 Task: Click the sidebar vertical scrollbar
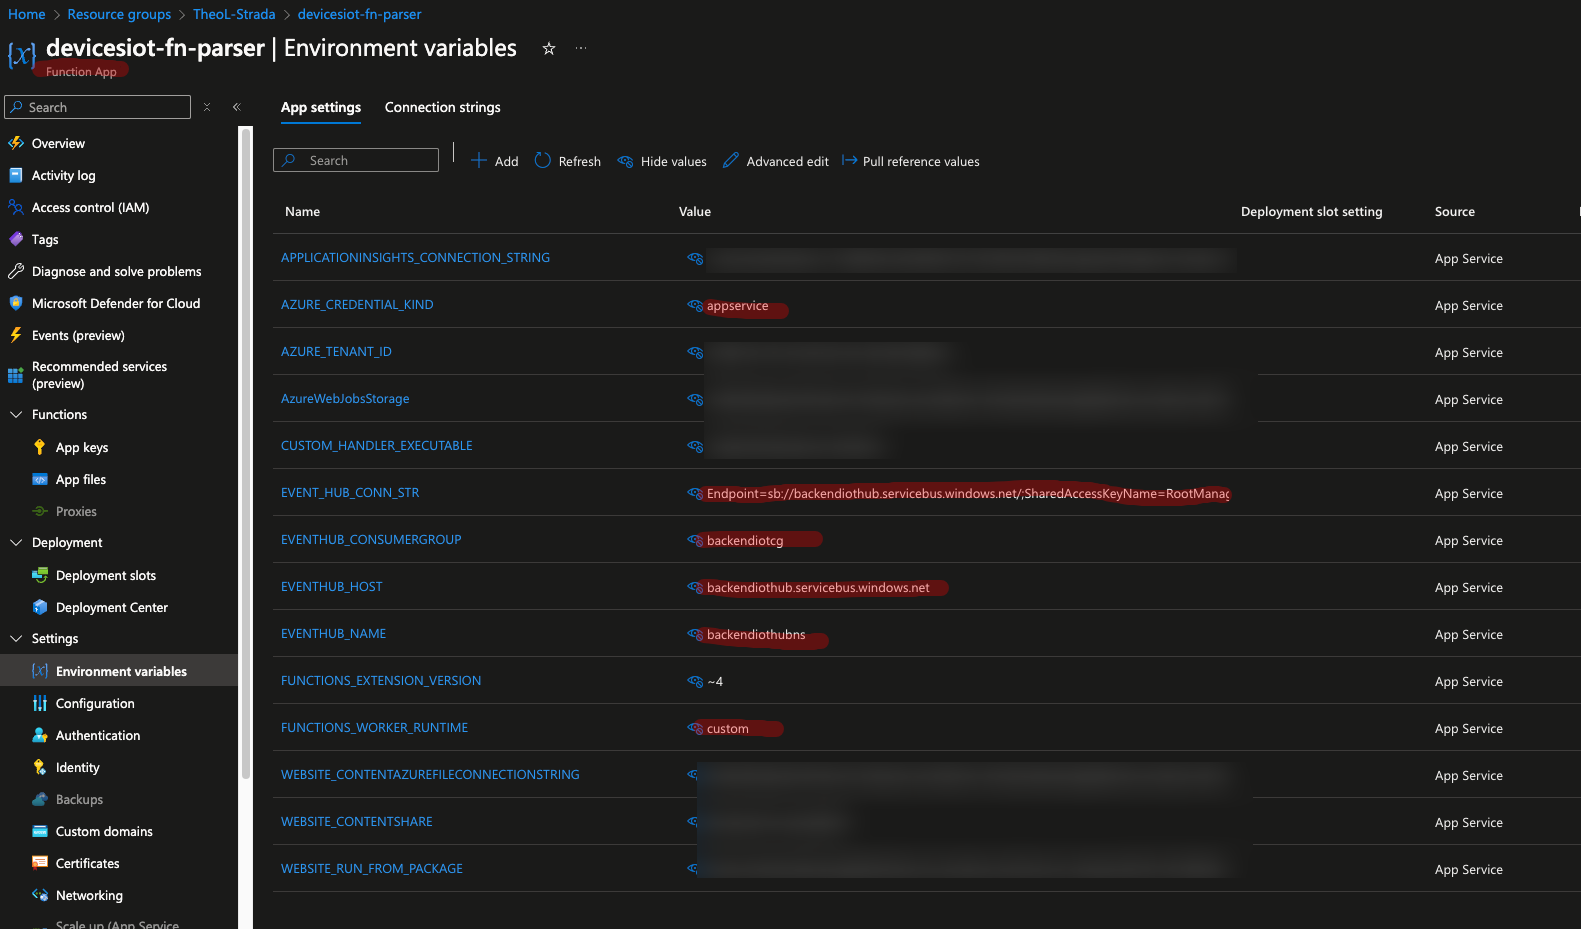pyautogui.click(x=246, y=452)
